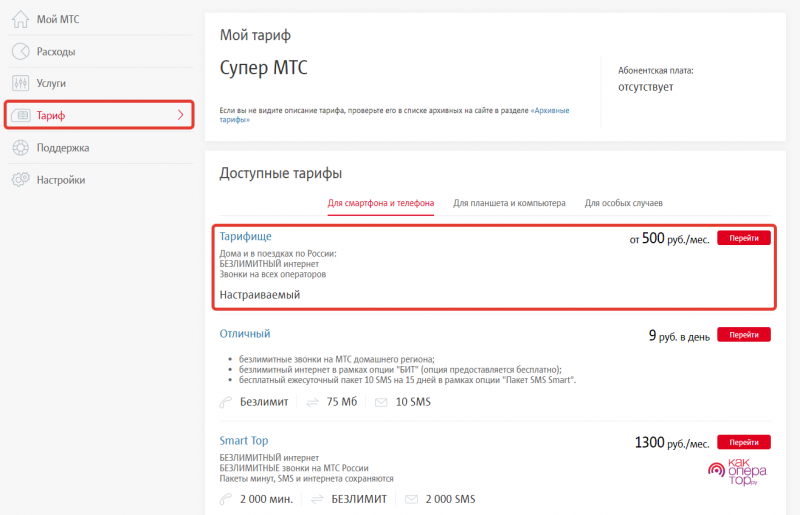Click the от 500 руб./мес. price
Screen dimensions: 800x515
669,238
